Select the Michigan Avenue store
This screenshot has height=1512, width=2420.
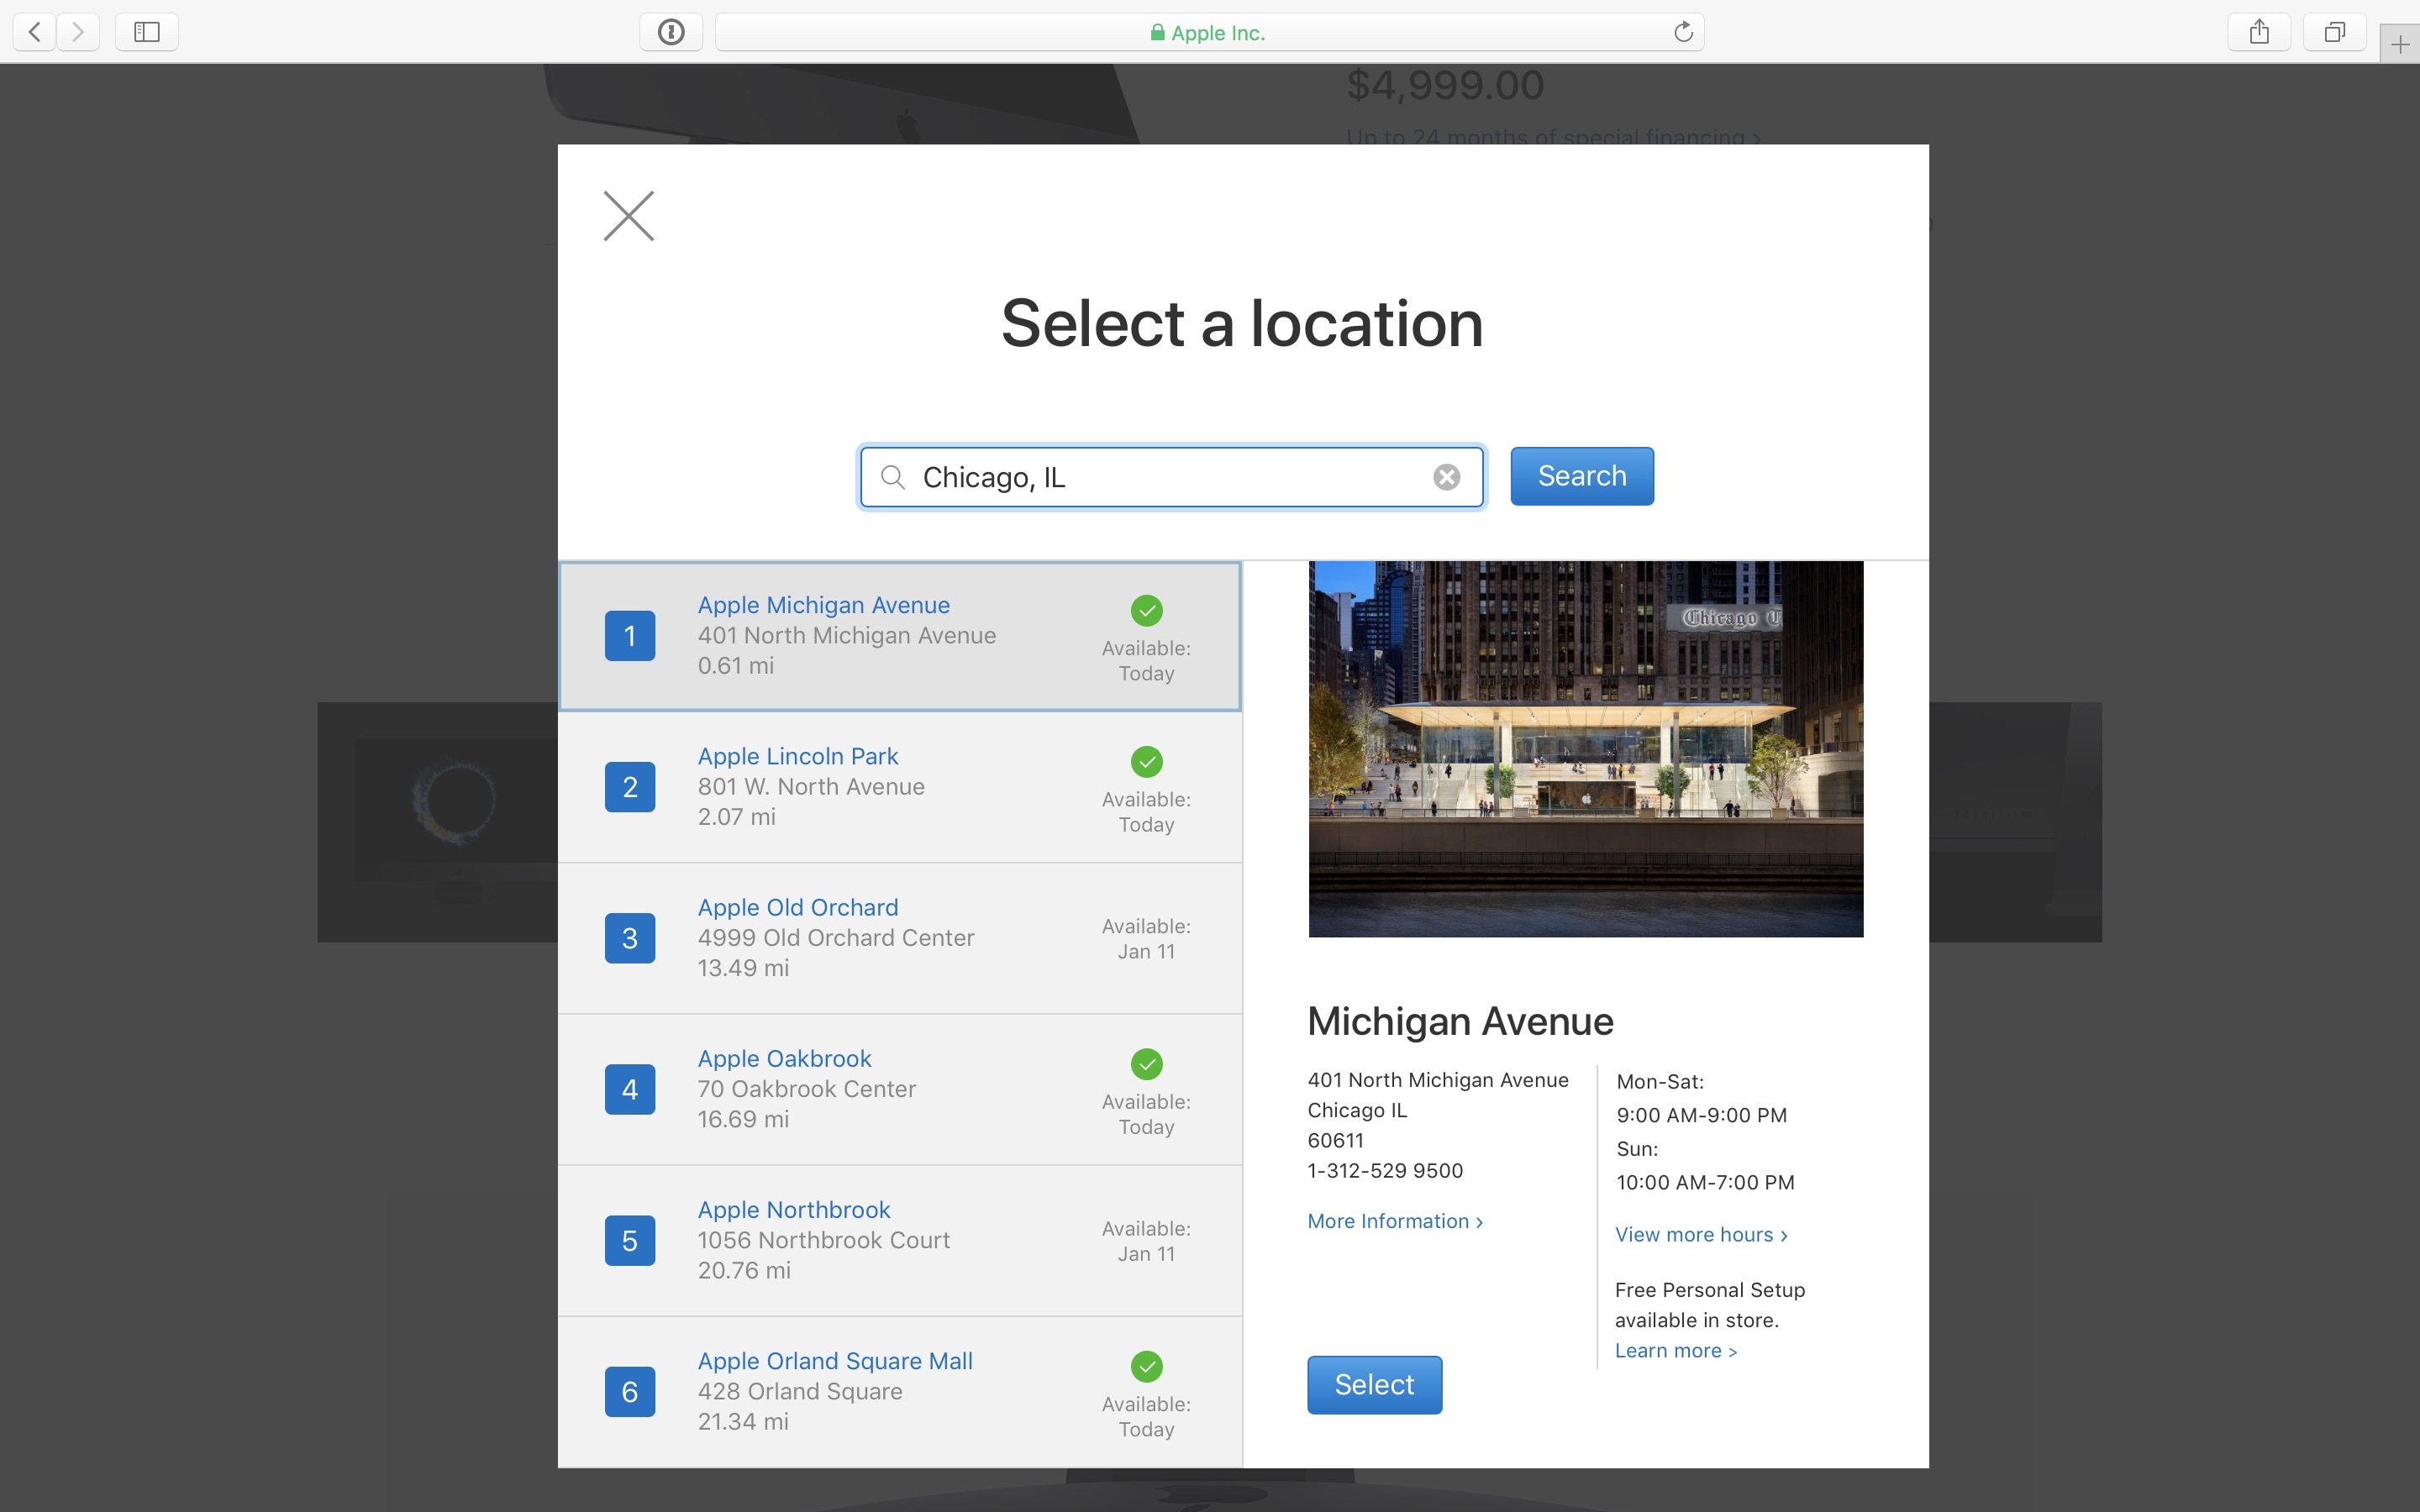tap(1374, 1384)
